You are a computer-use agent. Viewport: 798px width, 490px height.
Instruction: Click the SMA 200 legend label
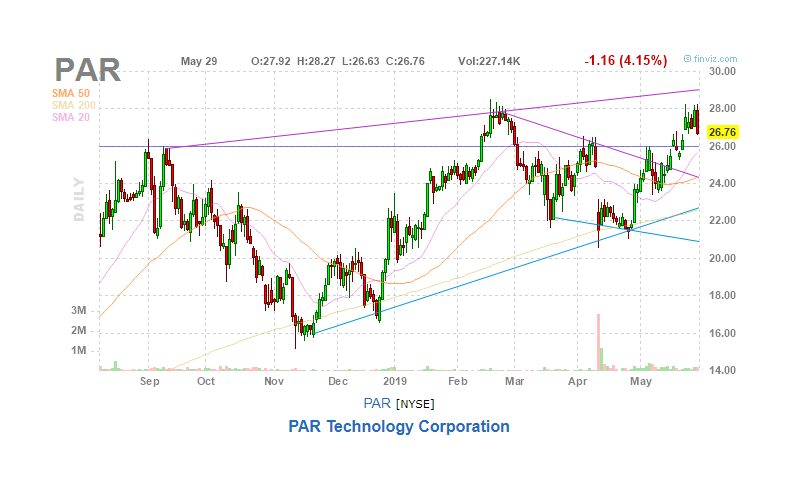[x=74, y=105]
